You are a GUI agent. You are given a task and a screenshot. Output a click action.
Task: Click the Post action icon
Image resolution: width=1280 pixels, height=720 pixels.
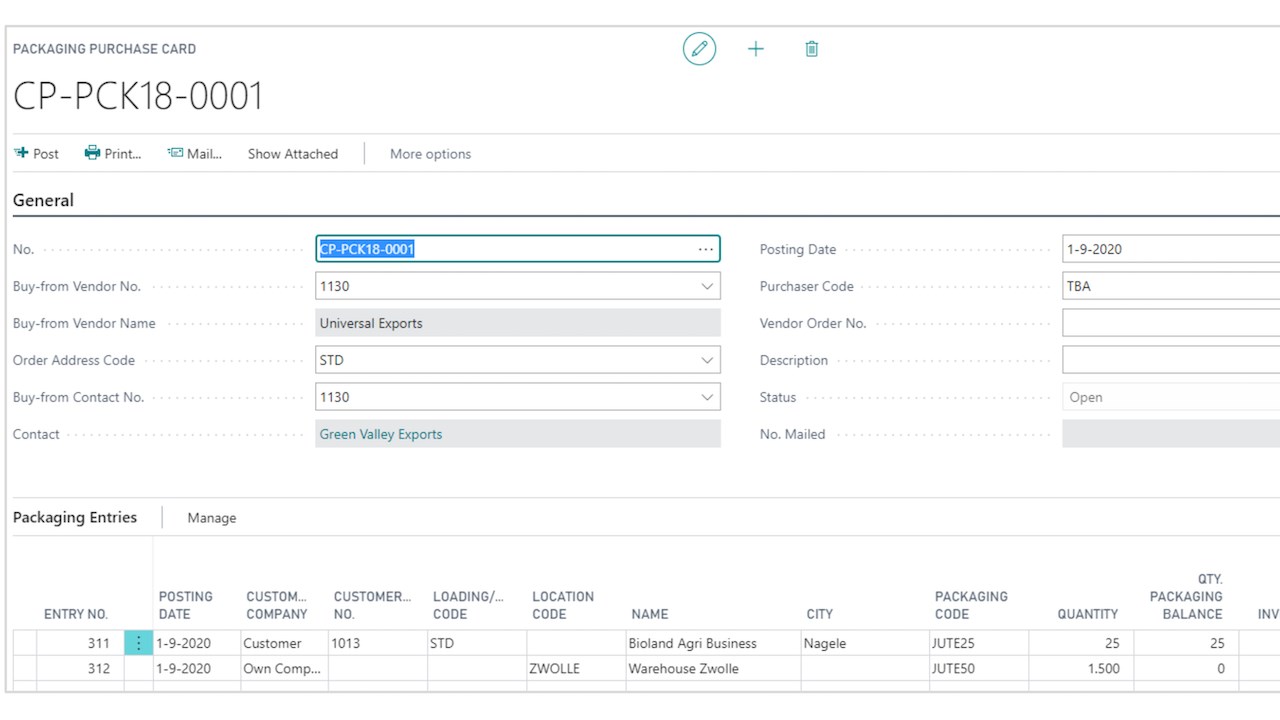[21, 153]
